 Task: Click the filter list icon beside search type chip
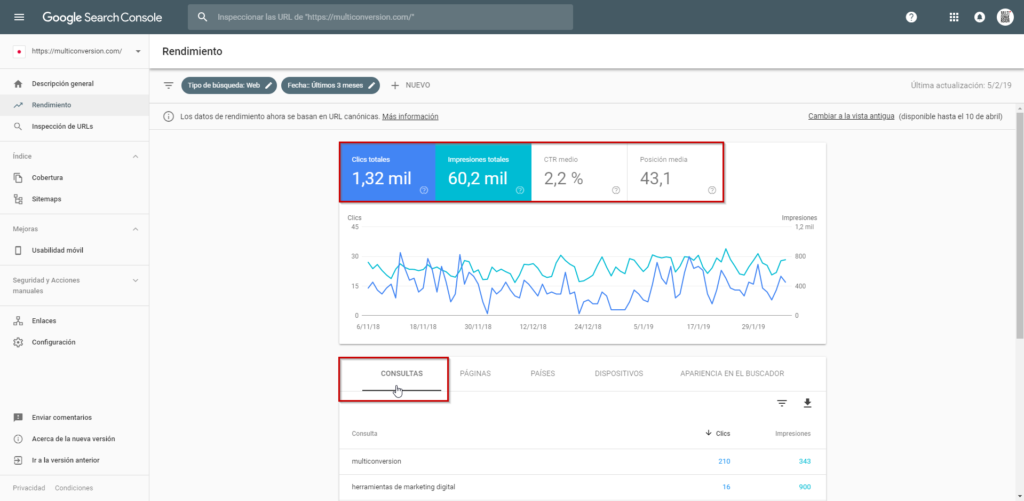pyautogui.click(x=168, y=86)
